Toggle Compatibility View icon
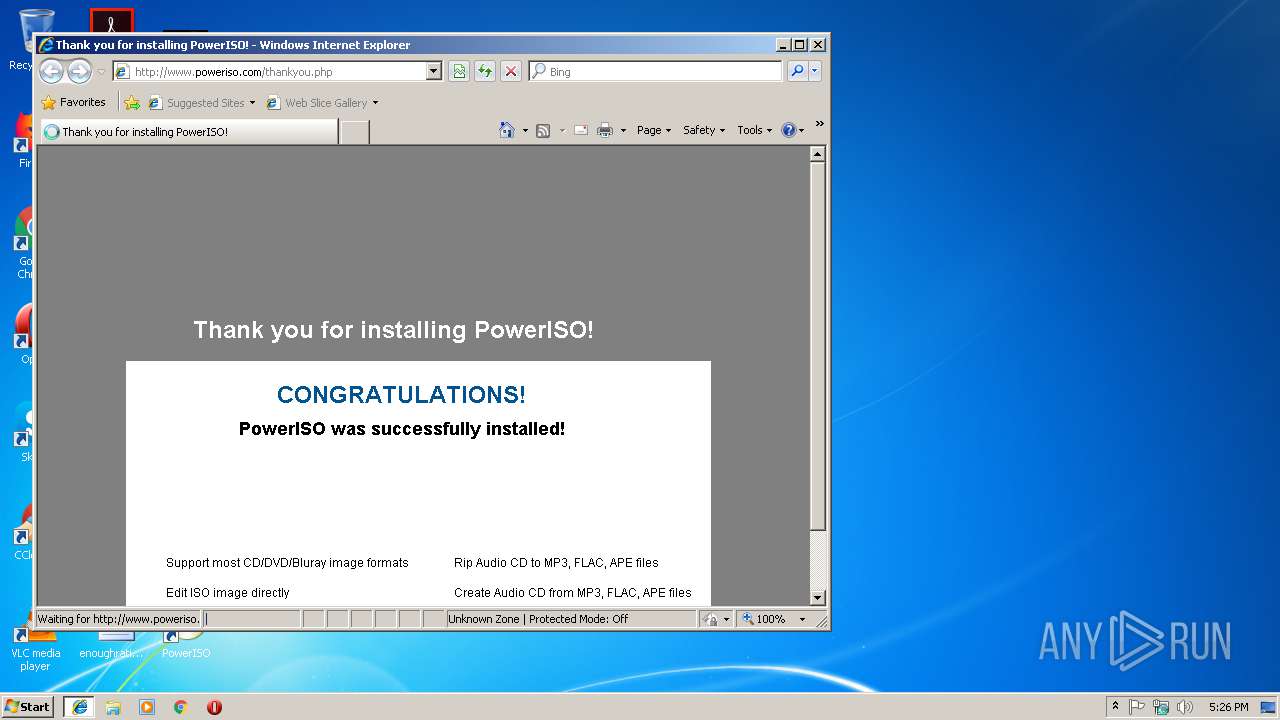 [459, 71]
